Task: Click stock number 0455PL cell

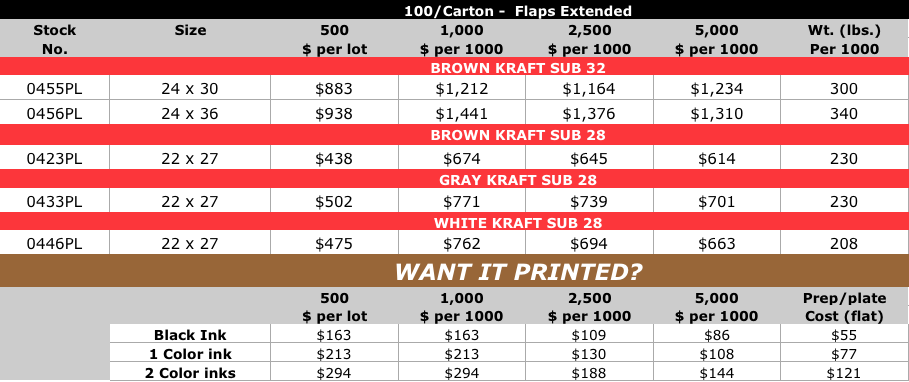Action: (54, 89)
